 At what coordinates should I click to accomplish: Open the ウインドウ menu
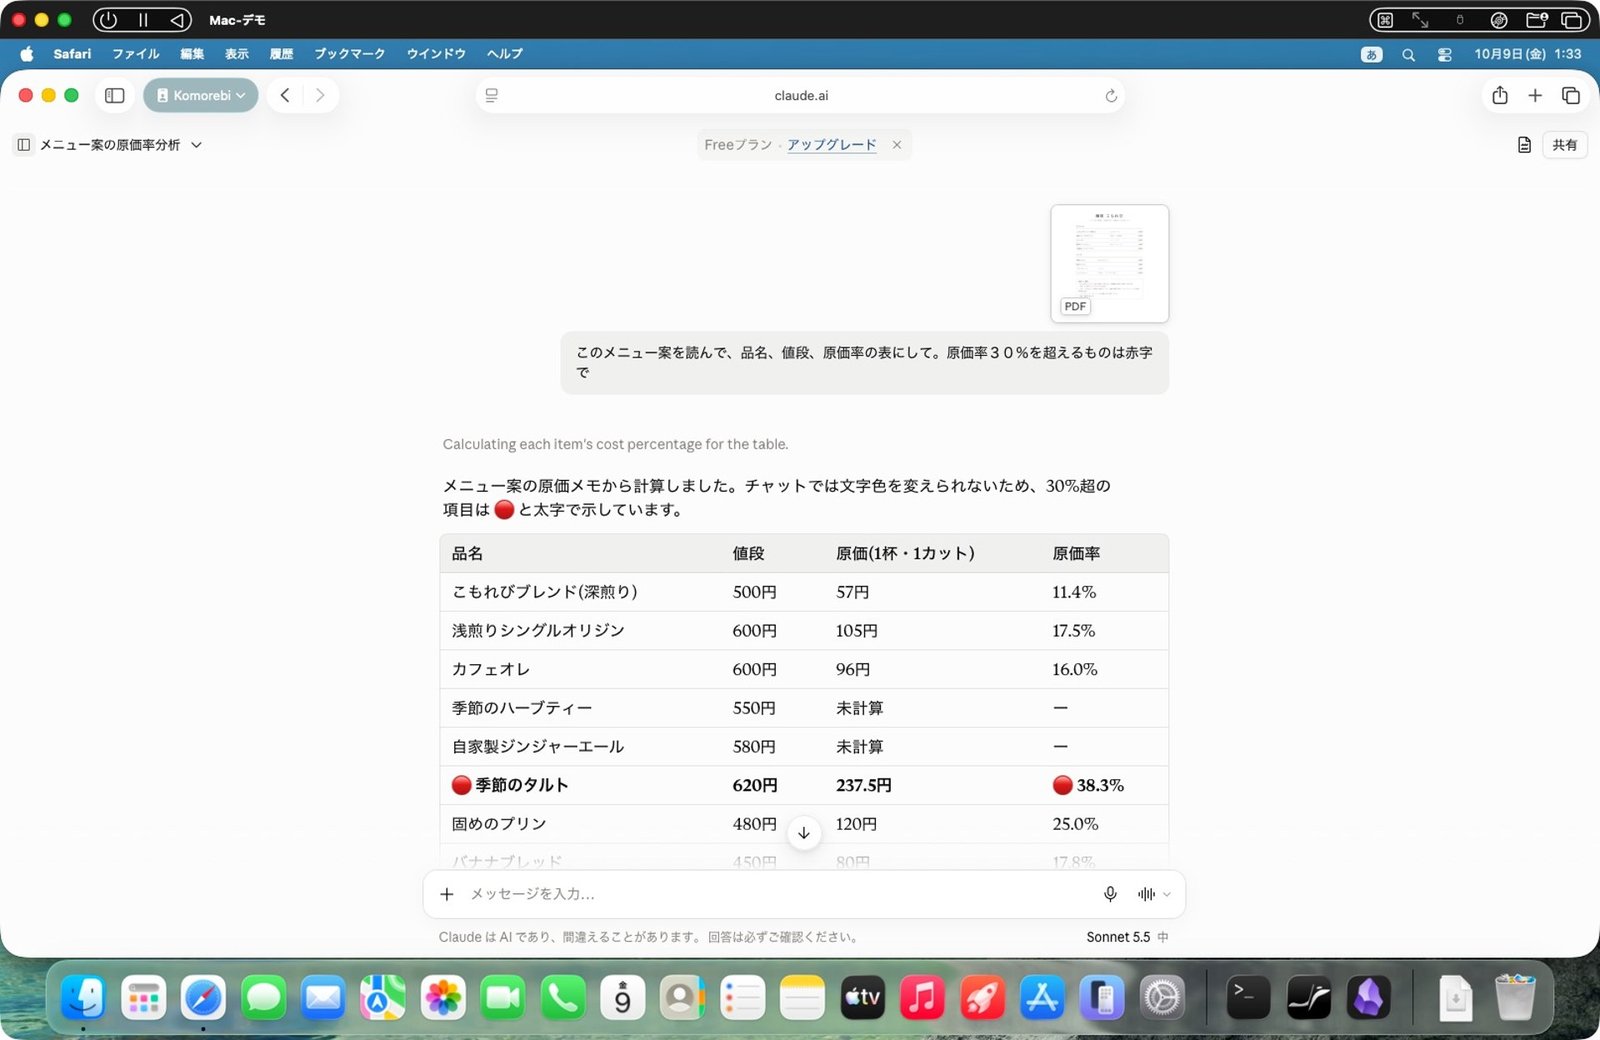(x=436, y=54)
